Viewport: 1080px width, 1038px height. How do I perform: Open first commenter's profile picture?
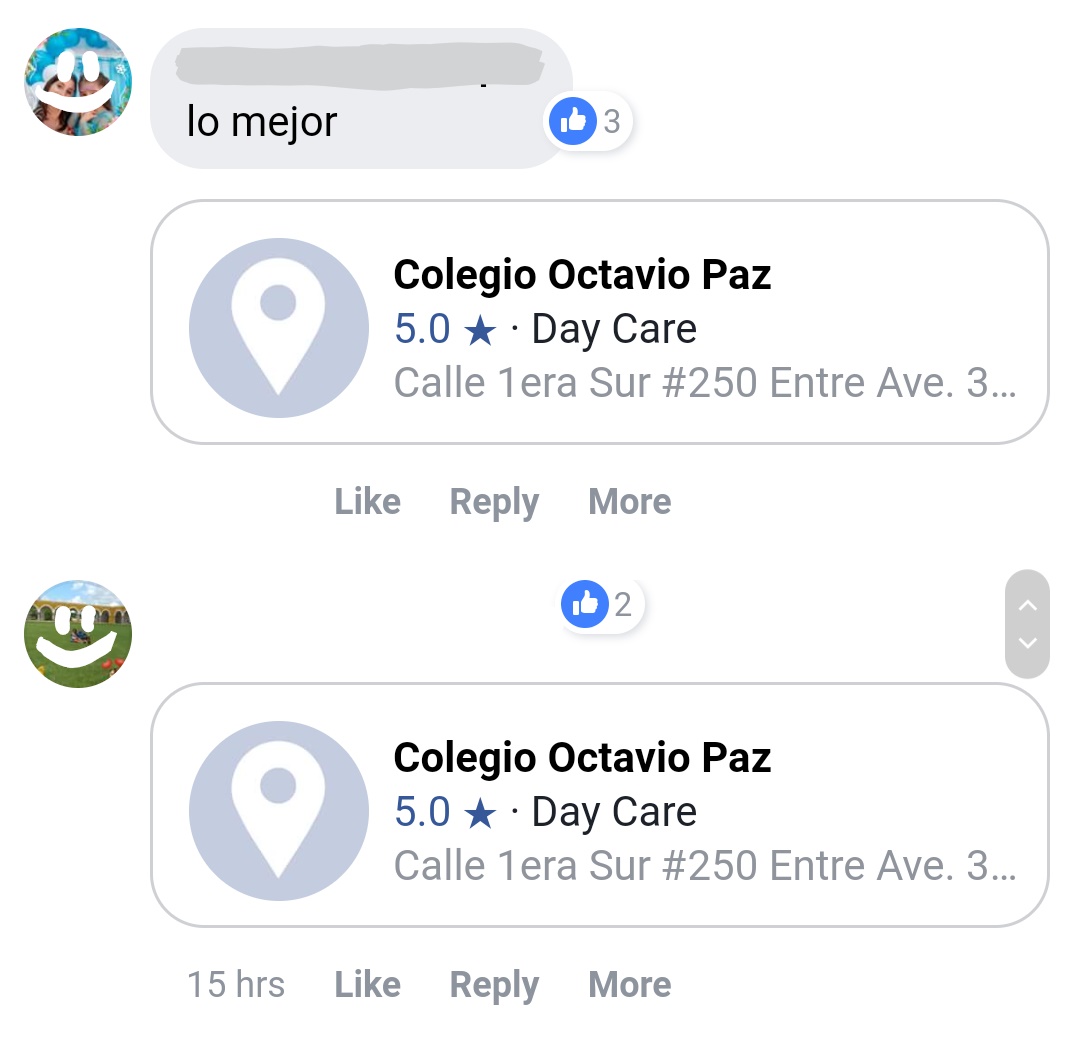click(78, 82)
